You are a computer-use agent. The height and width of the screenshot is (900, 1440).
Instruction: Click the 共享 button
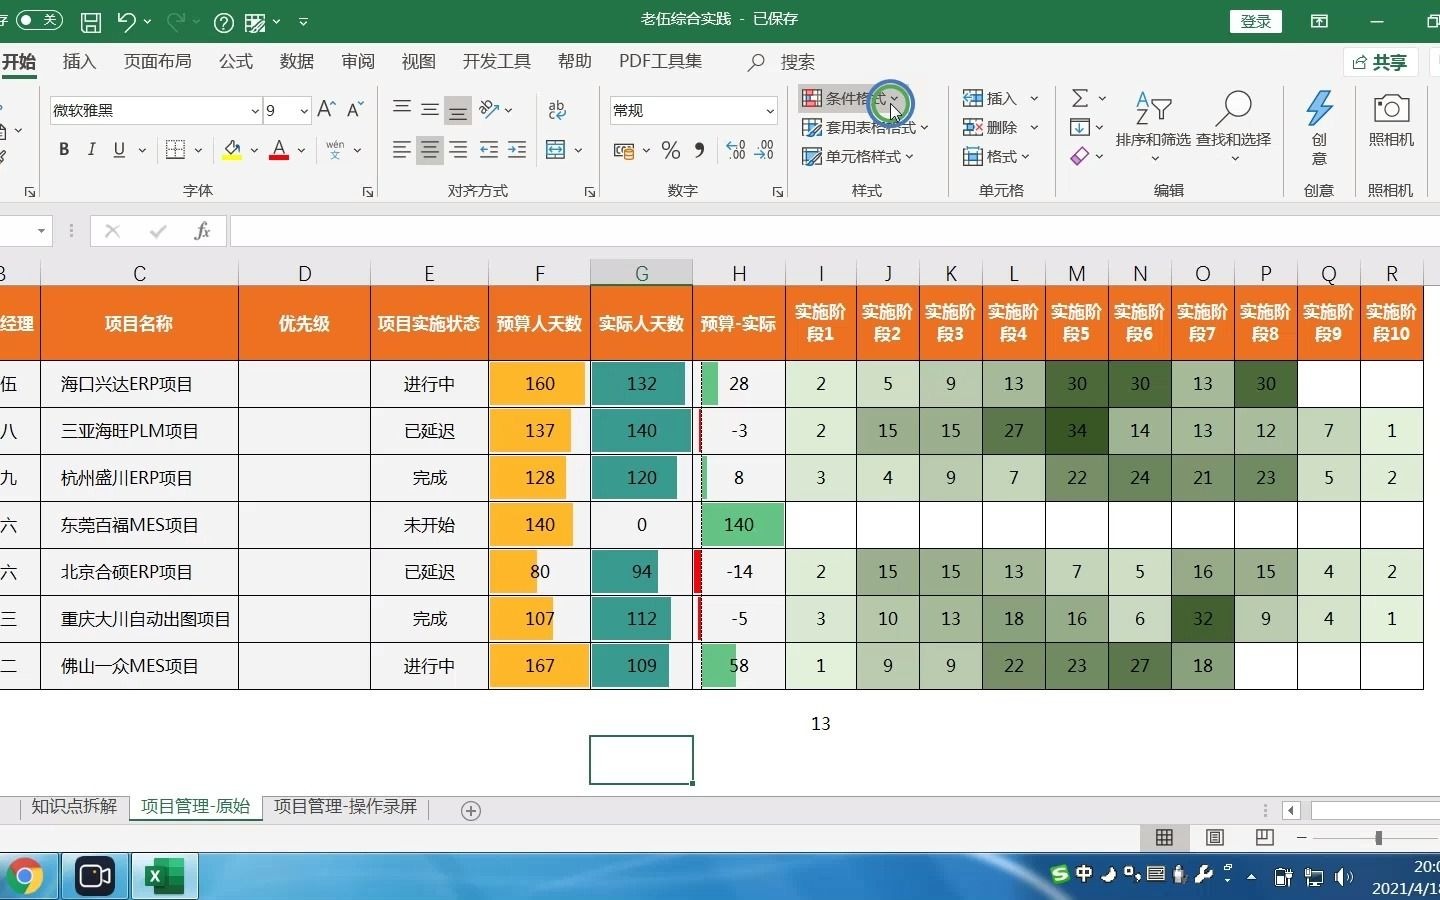point(1380,62)
